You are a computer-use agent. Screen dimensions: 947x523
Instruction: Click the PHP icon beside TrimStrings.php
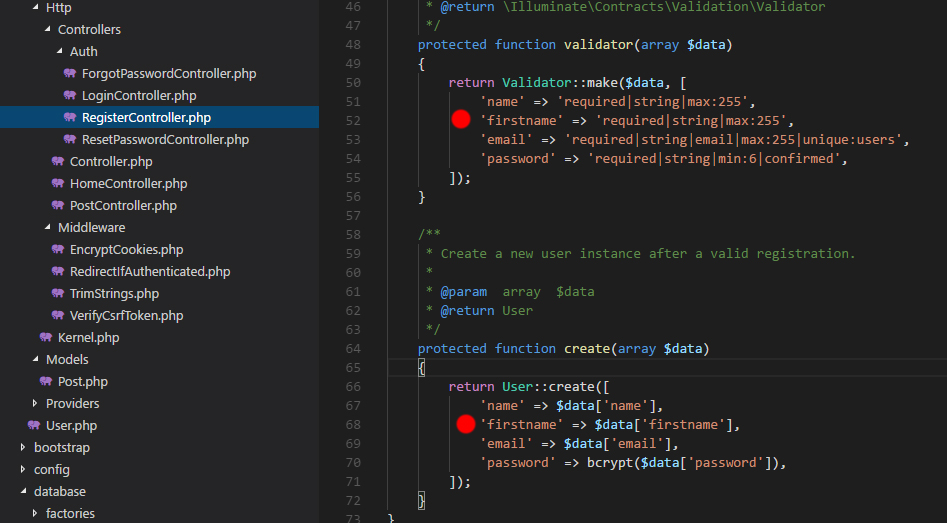pyautogui.click(x=58, y=294)
